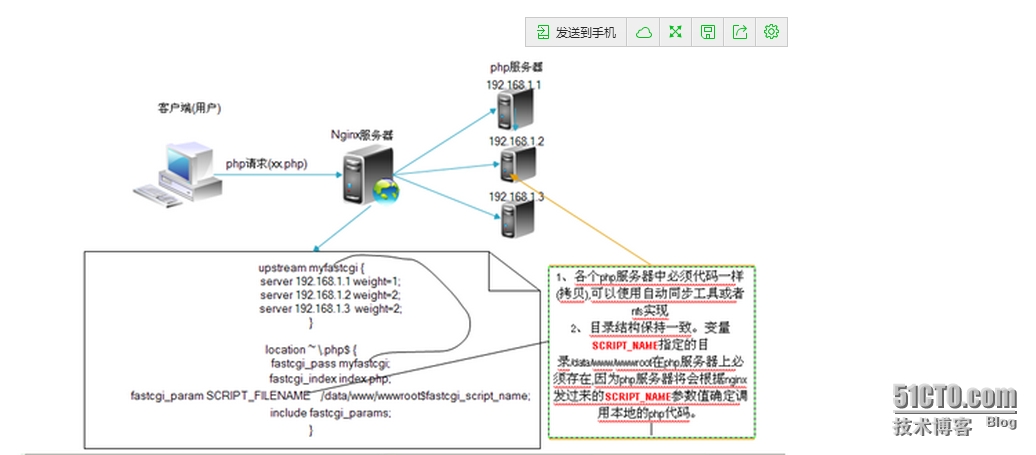Click the Nginx server icon with globe
This screenshot has height=455, width=1036.
pos(370,175)
